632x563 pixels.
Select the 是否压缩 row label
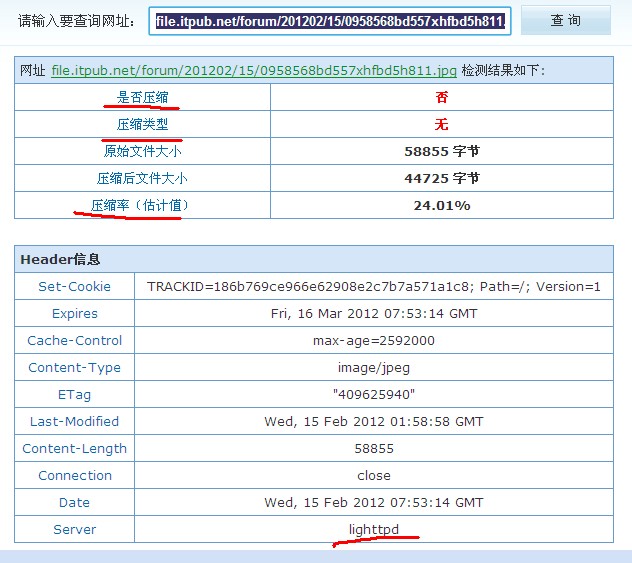(143, 98)
